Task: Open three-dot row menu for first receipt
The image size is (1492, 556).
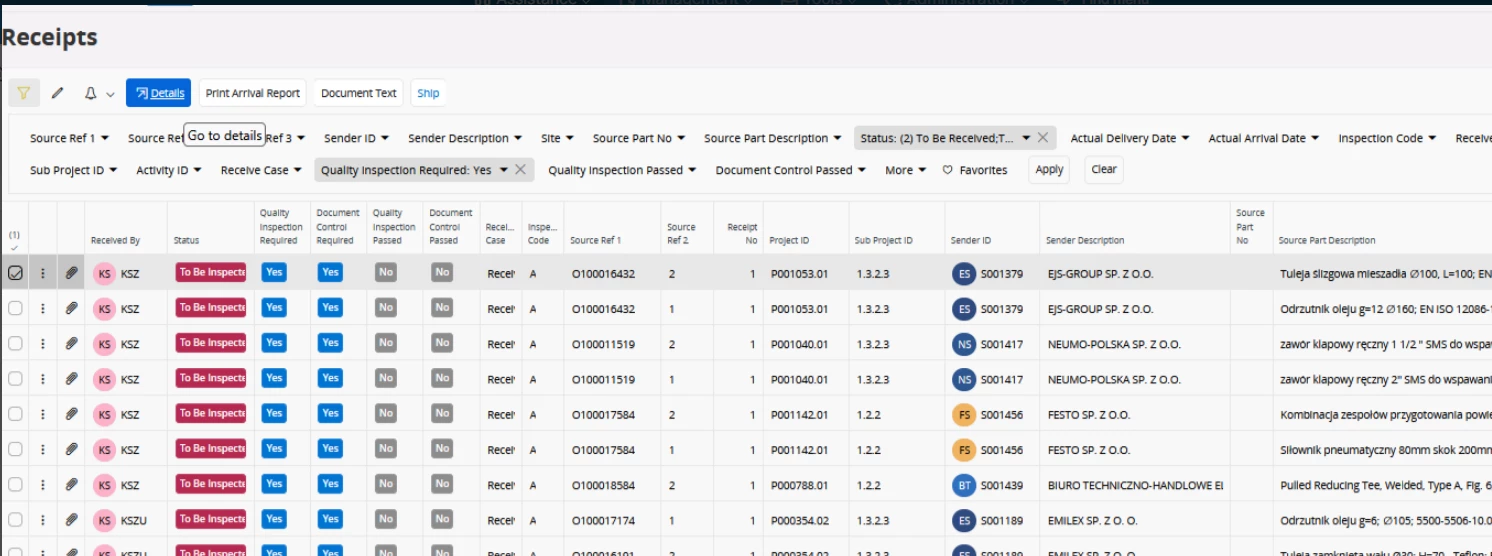Action: (x=43, y=273)
